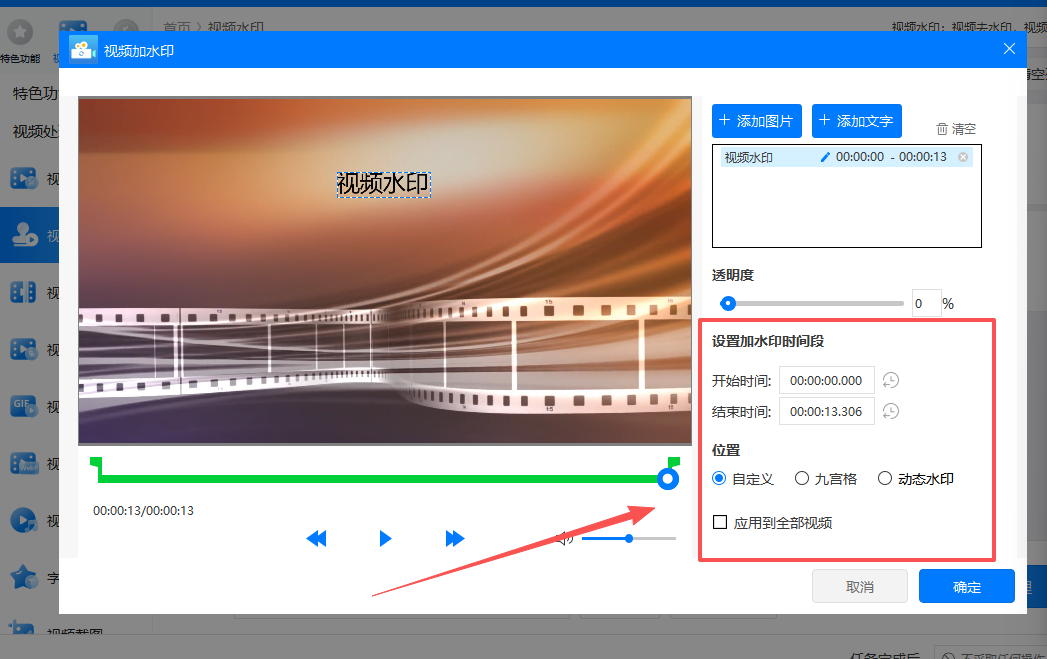This screenshot has width=1047, height=659.
Task: Adjust the 透明度 opacity slider
Action: [x=728, y=303]
